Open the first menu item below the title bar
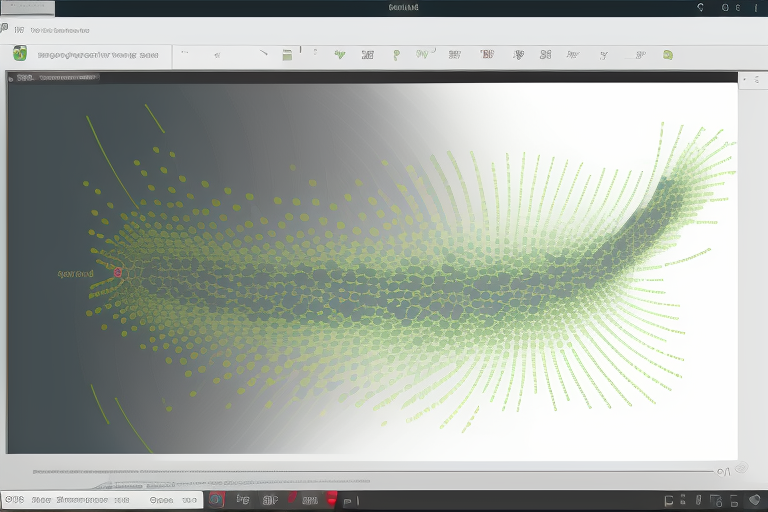 pos(19,30)
